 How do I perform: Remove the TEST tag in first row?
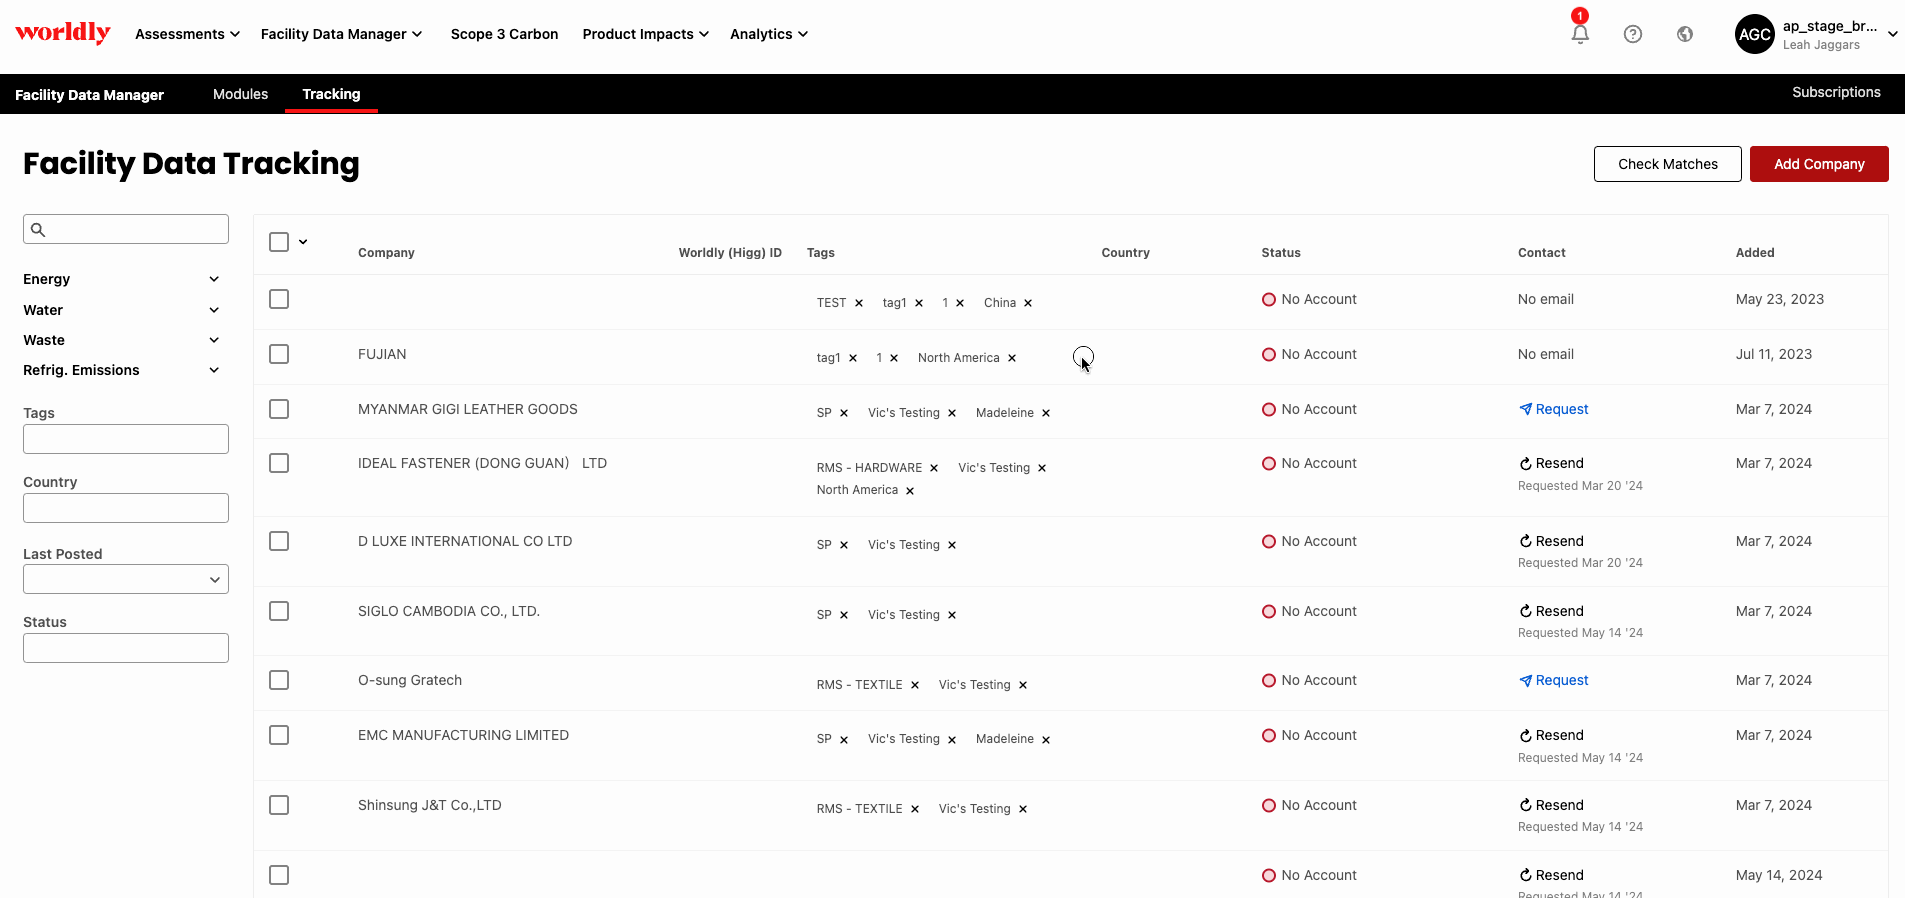click(x=859, y=303)
